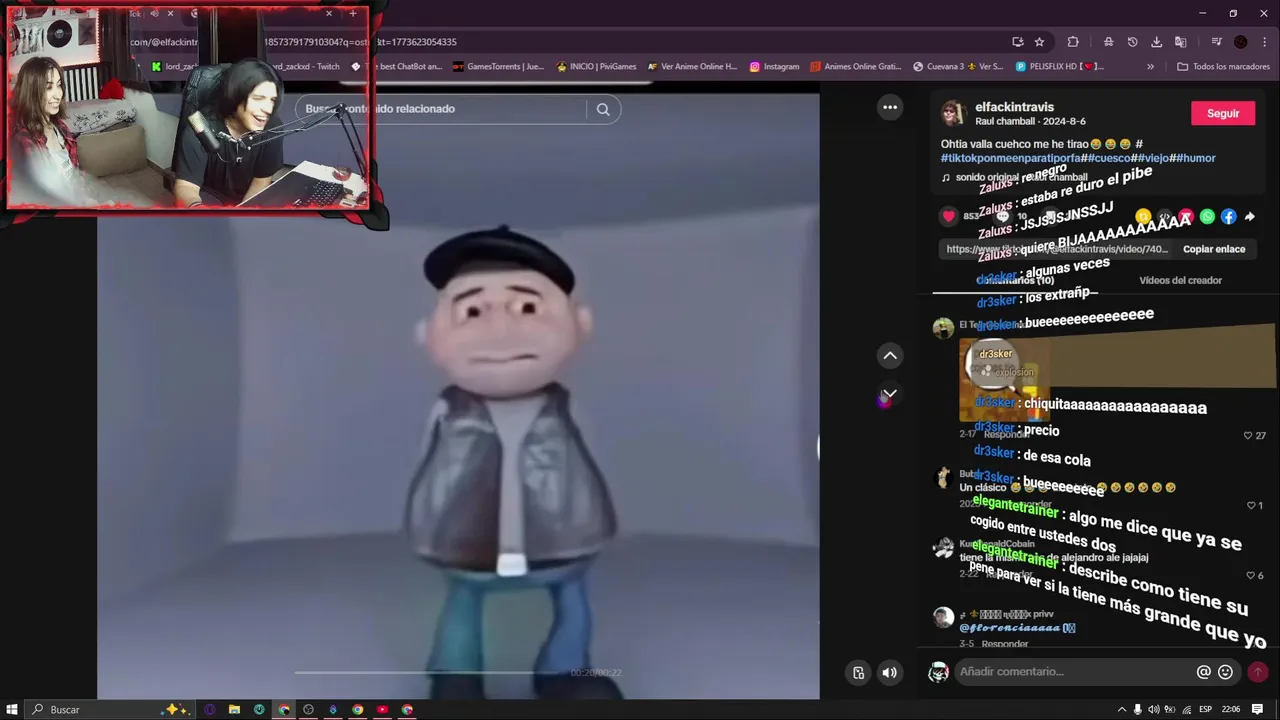1280x720 pixels.
Task: Go to the next video with down chevron
Action: pyautogui.click(x=890, y=393)
